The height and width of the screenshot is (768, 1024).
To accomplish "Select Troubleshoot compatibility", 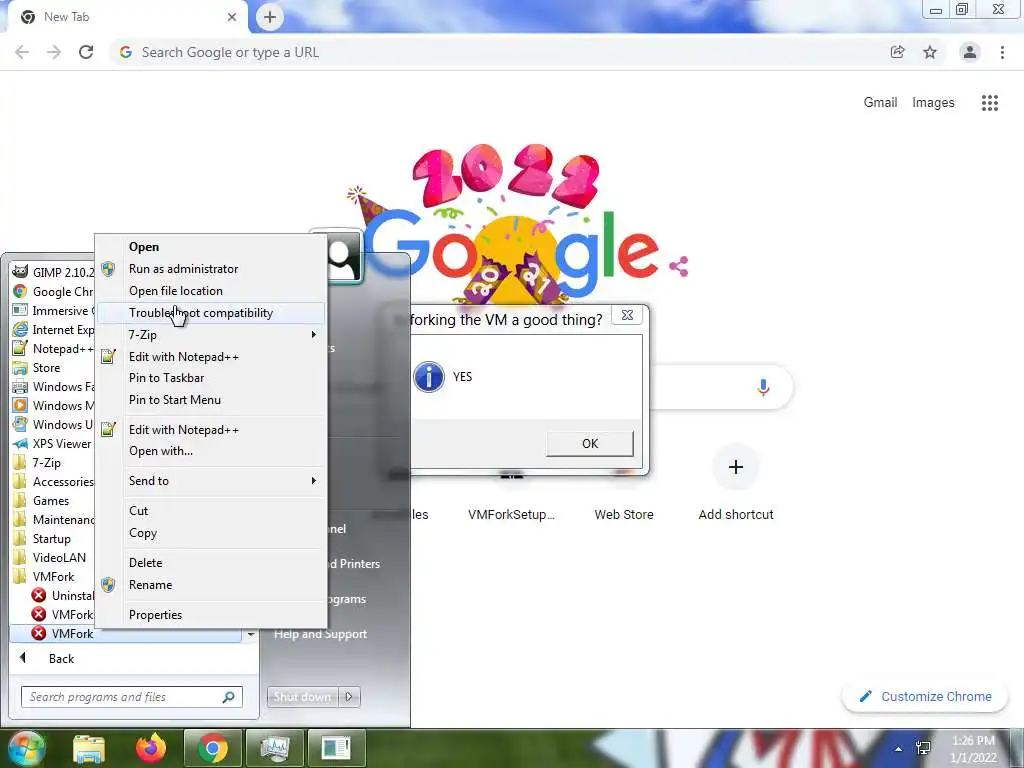I will click(x=211, y=313).
